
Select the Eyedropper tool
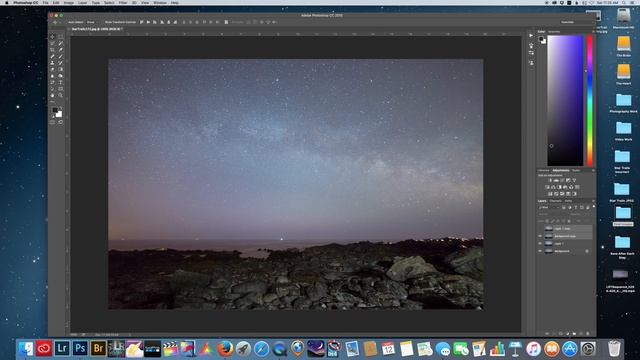point(61,50)
